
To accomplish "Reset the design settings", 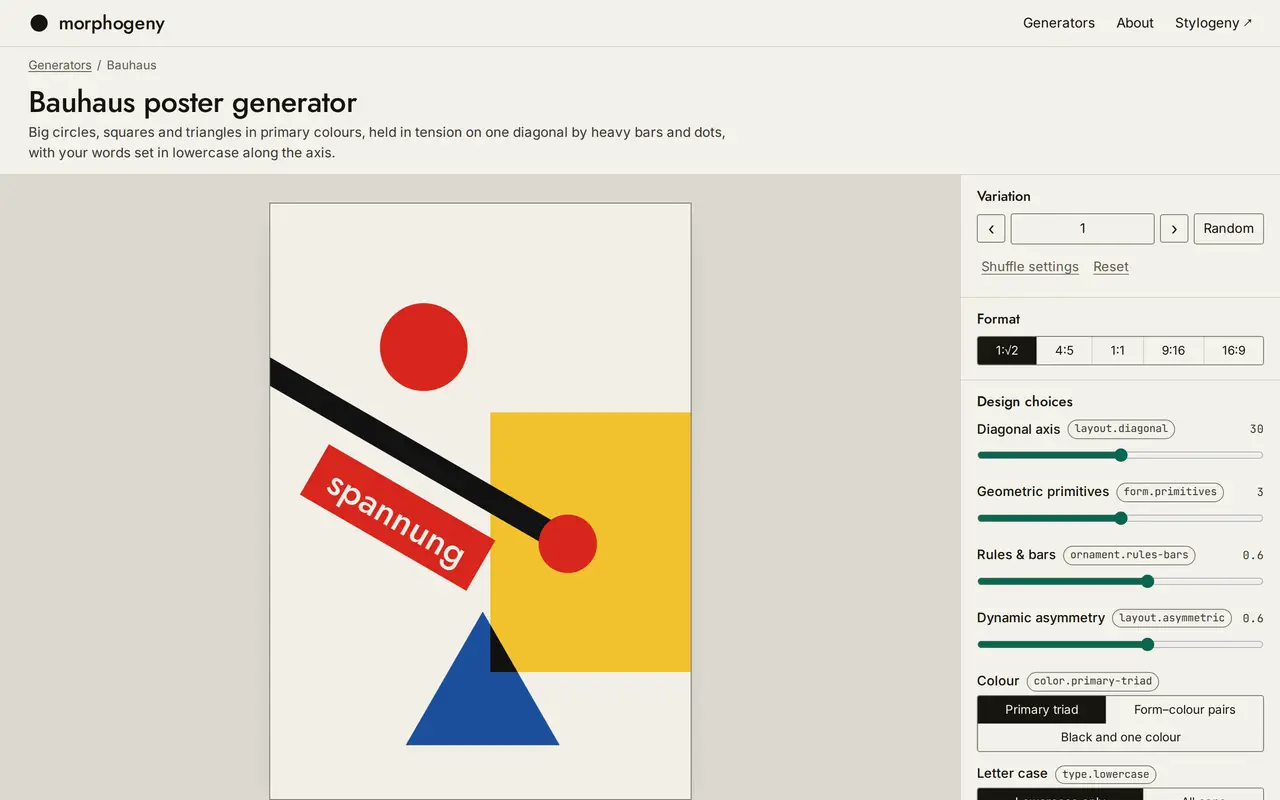I will coord(1111,267).
